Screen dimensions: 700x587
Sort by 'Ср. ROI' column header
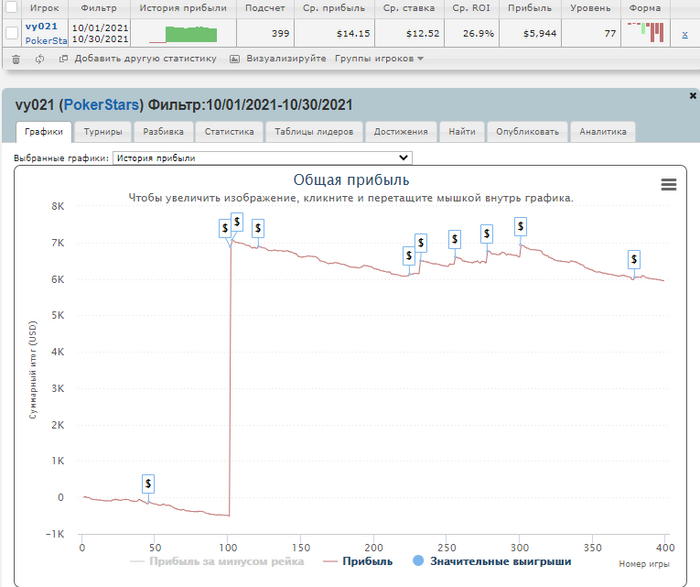pos(471,8)
